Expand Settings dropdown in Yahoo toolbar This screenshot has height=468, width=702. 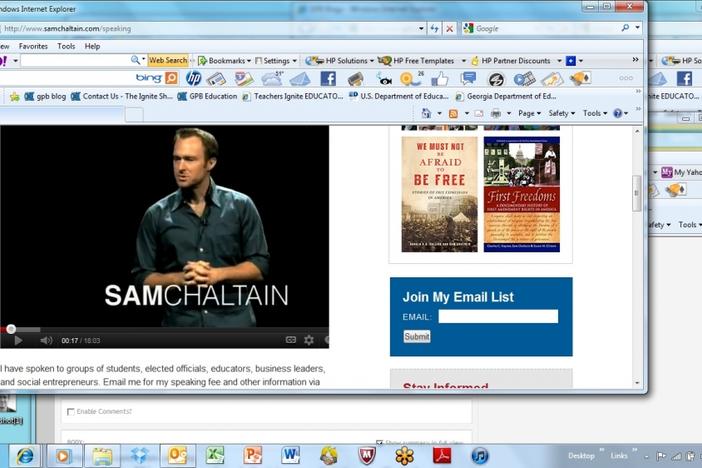coord(294,60)
